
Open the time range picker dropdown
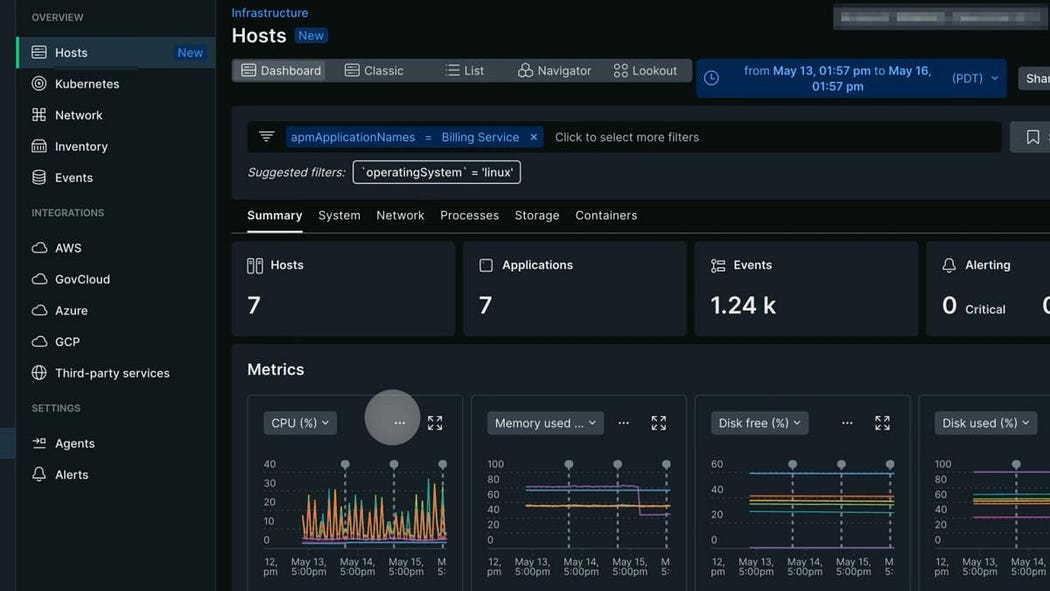coord(851,78)
